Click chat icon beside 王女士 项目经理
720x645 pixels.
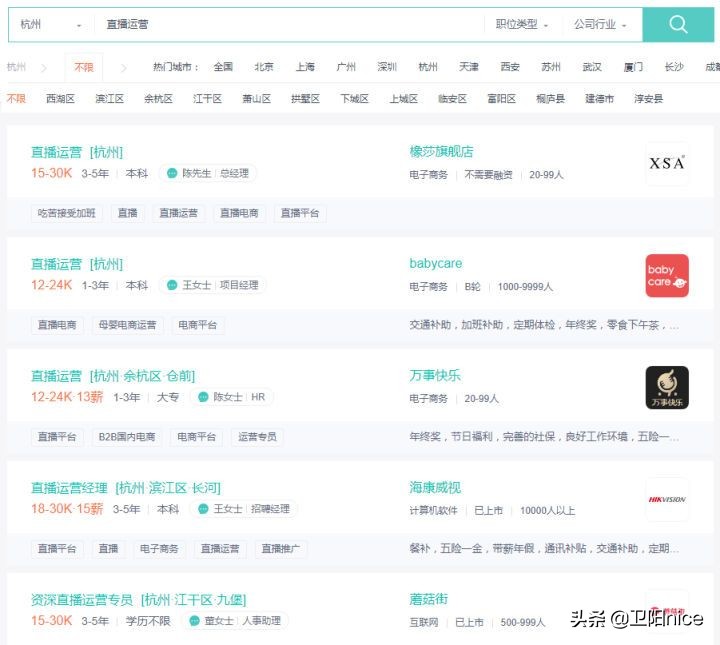(172, 286)
